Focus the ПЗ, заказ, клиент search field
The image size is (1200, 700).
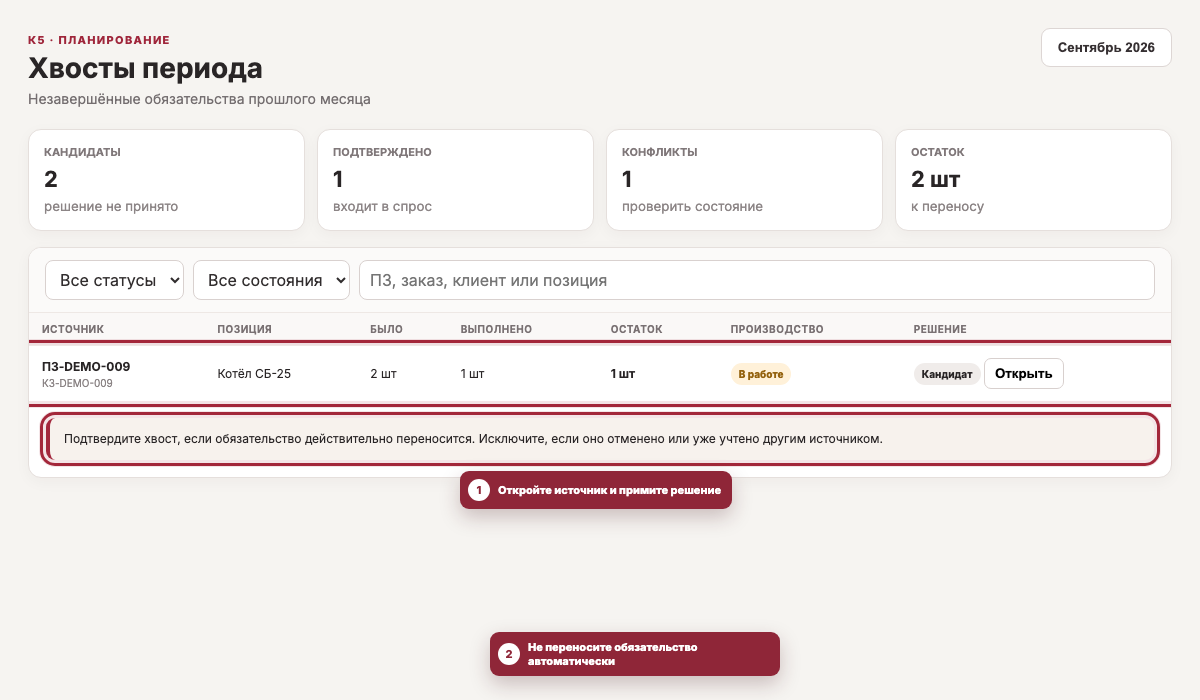coord(757,280)
